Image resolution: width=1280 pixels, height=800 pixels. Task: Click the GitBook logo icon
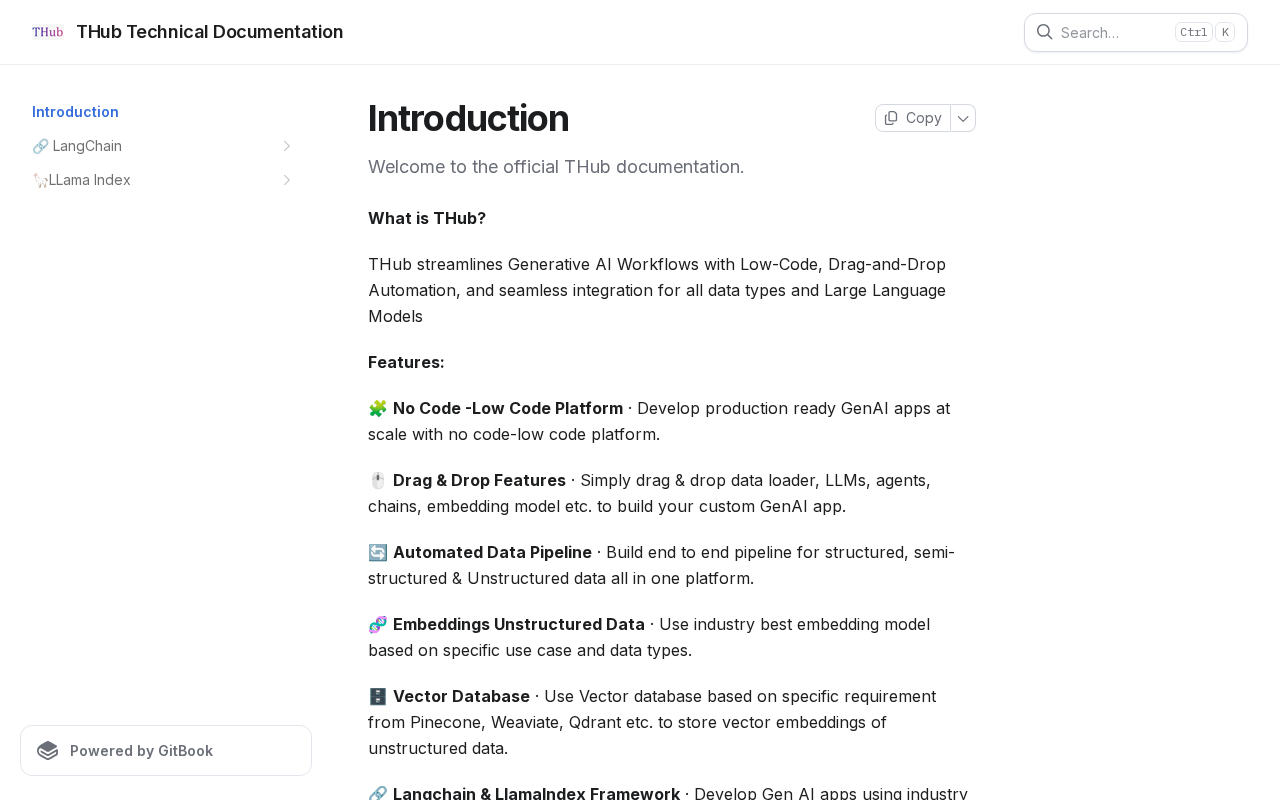[48, 751]
